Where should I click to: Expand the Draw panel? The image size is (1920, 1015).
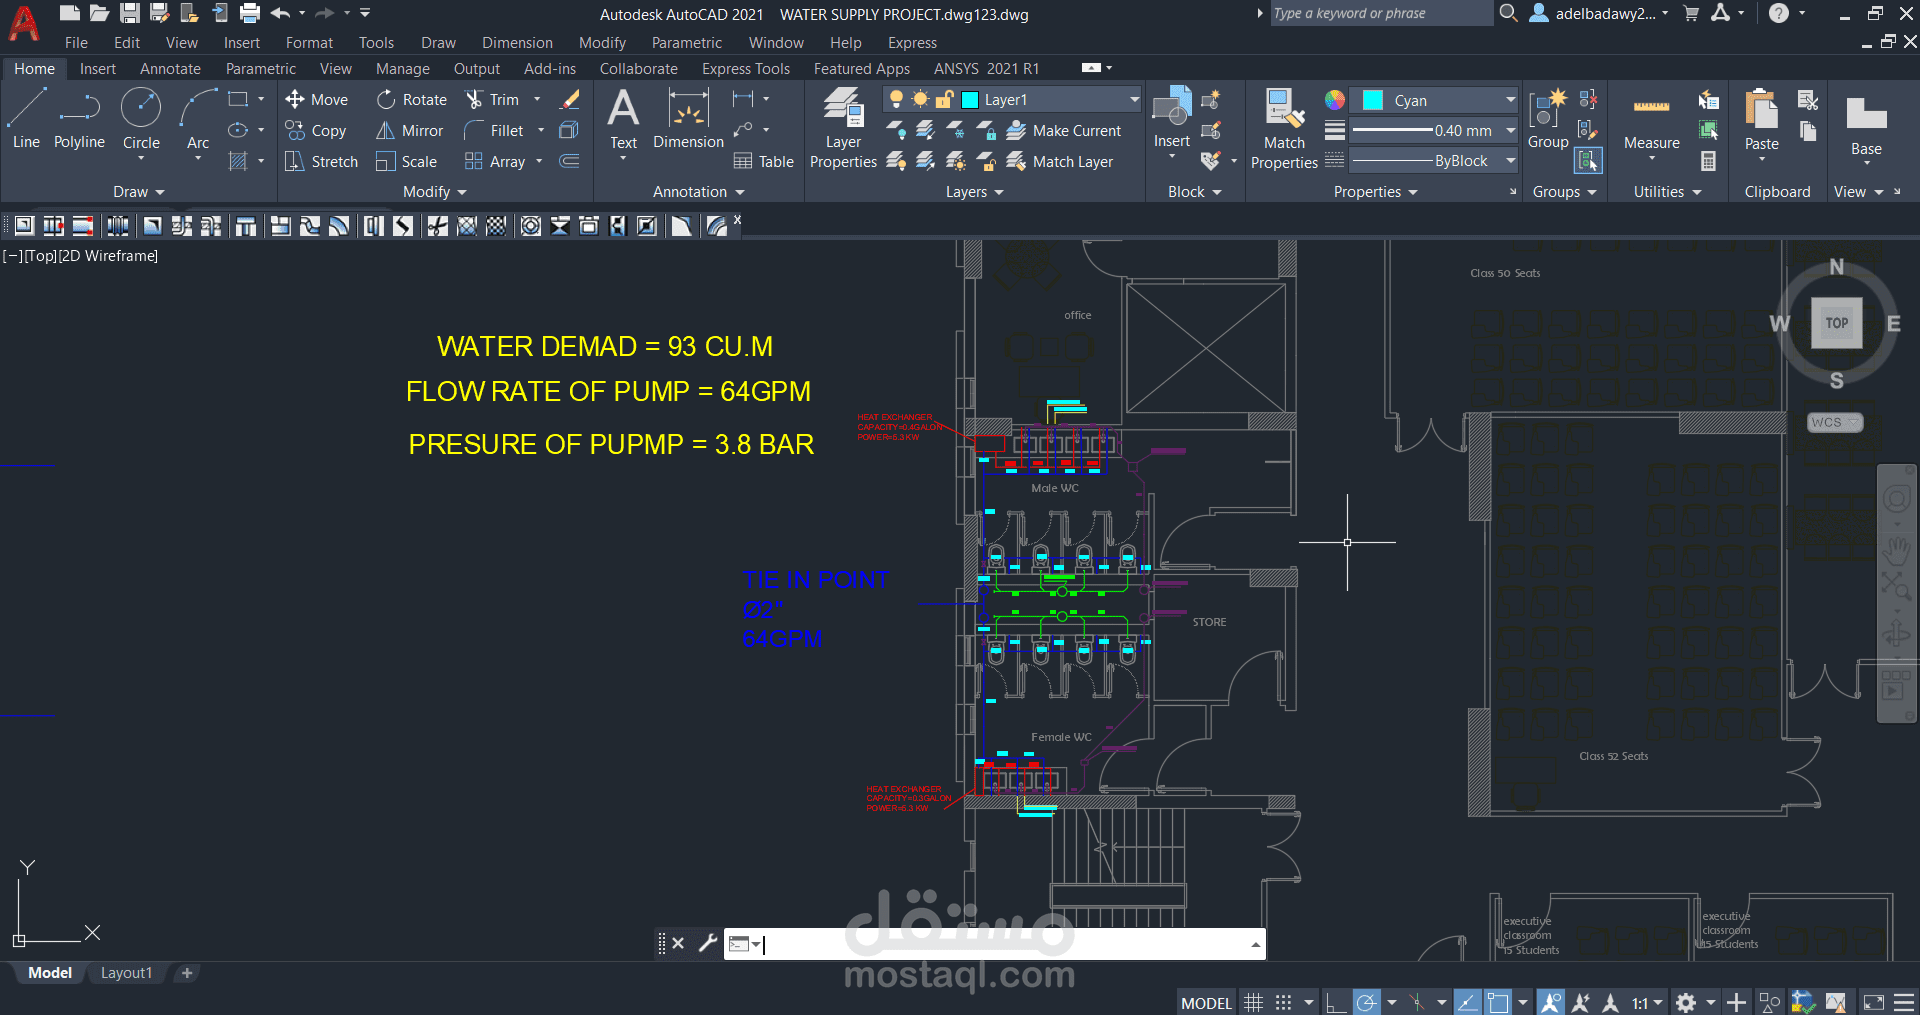[x=138, y=191]
